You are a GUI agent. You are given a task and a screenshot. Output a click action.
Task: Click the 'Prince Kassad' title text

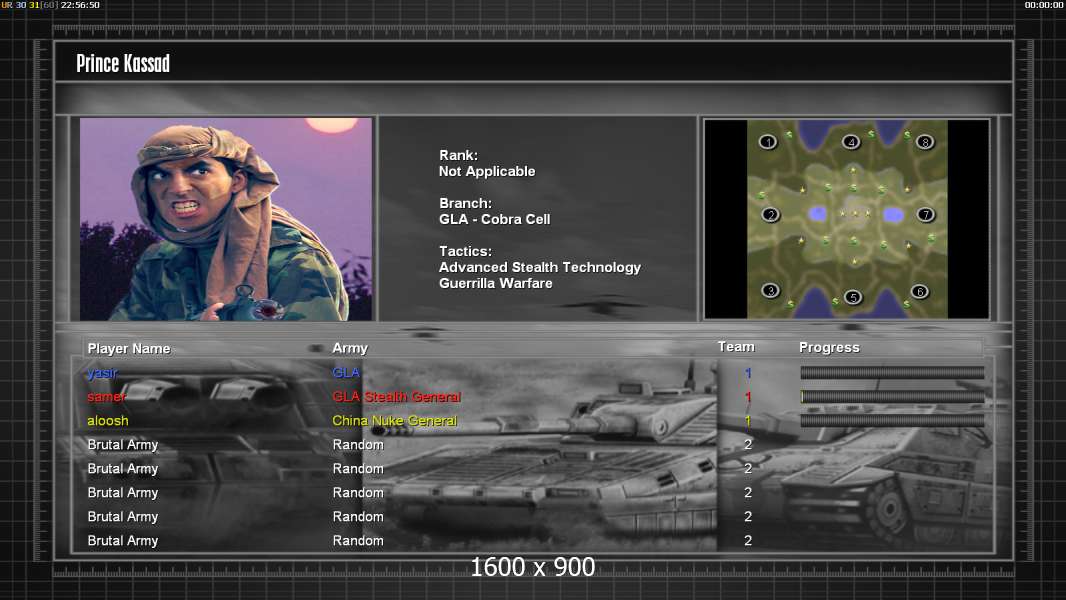click(123, 64)
